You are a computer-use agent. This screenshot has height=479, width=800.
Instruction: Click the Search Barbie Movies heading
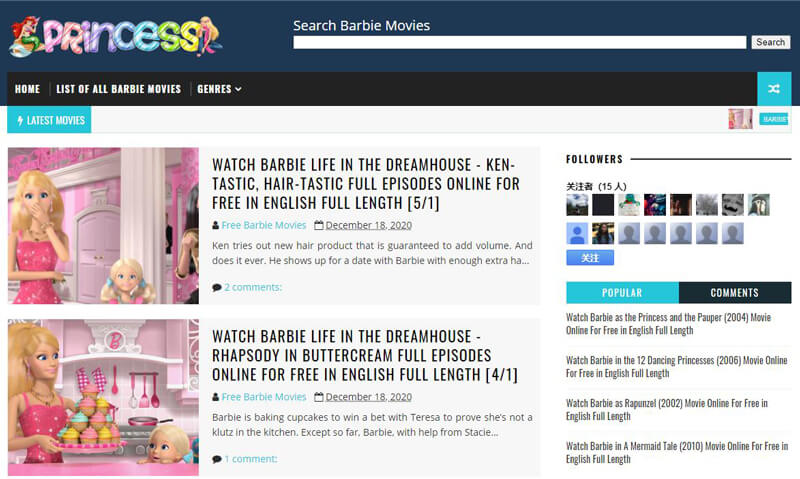coord(362,26)
